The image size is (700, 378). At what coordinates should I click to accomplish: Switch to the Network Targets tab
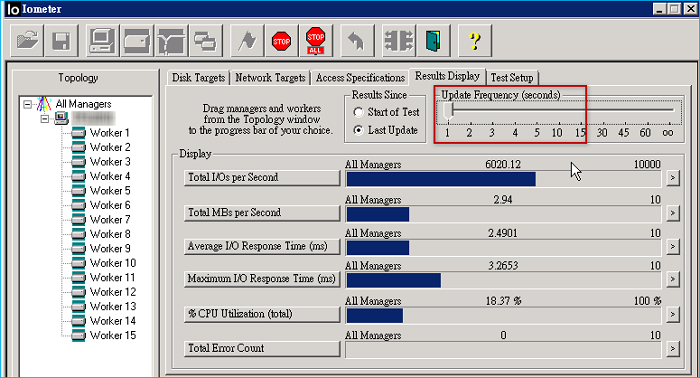(270, 78)
